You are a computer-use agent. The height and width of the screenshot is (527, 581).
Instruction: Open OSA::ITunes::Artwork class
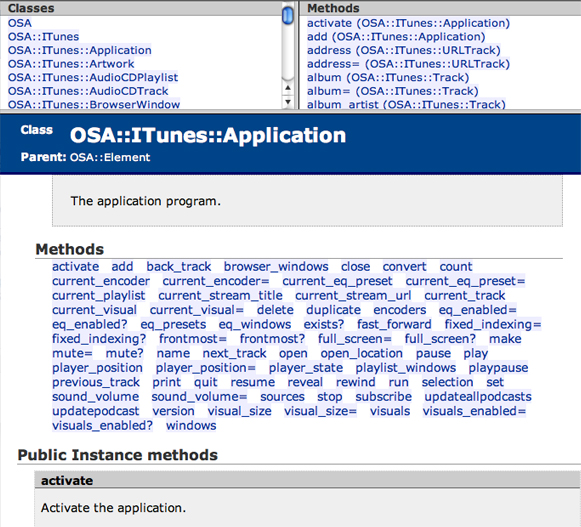point(71,64)
